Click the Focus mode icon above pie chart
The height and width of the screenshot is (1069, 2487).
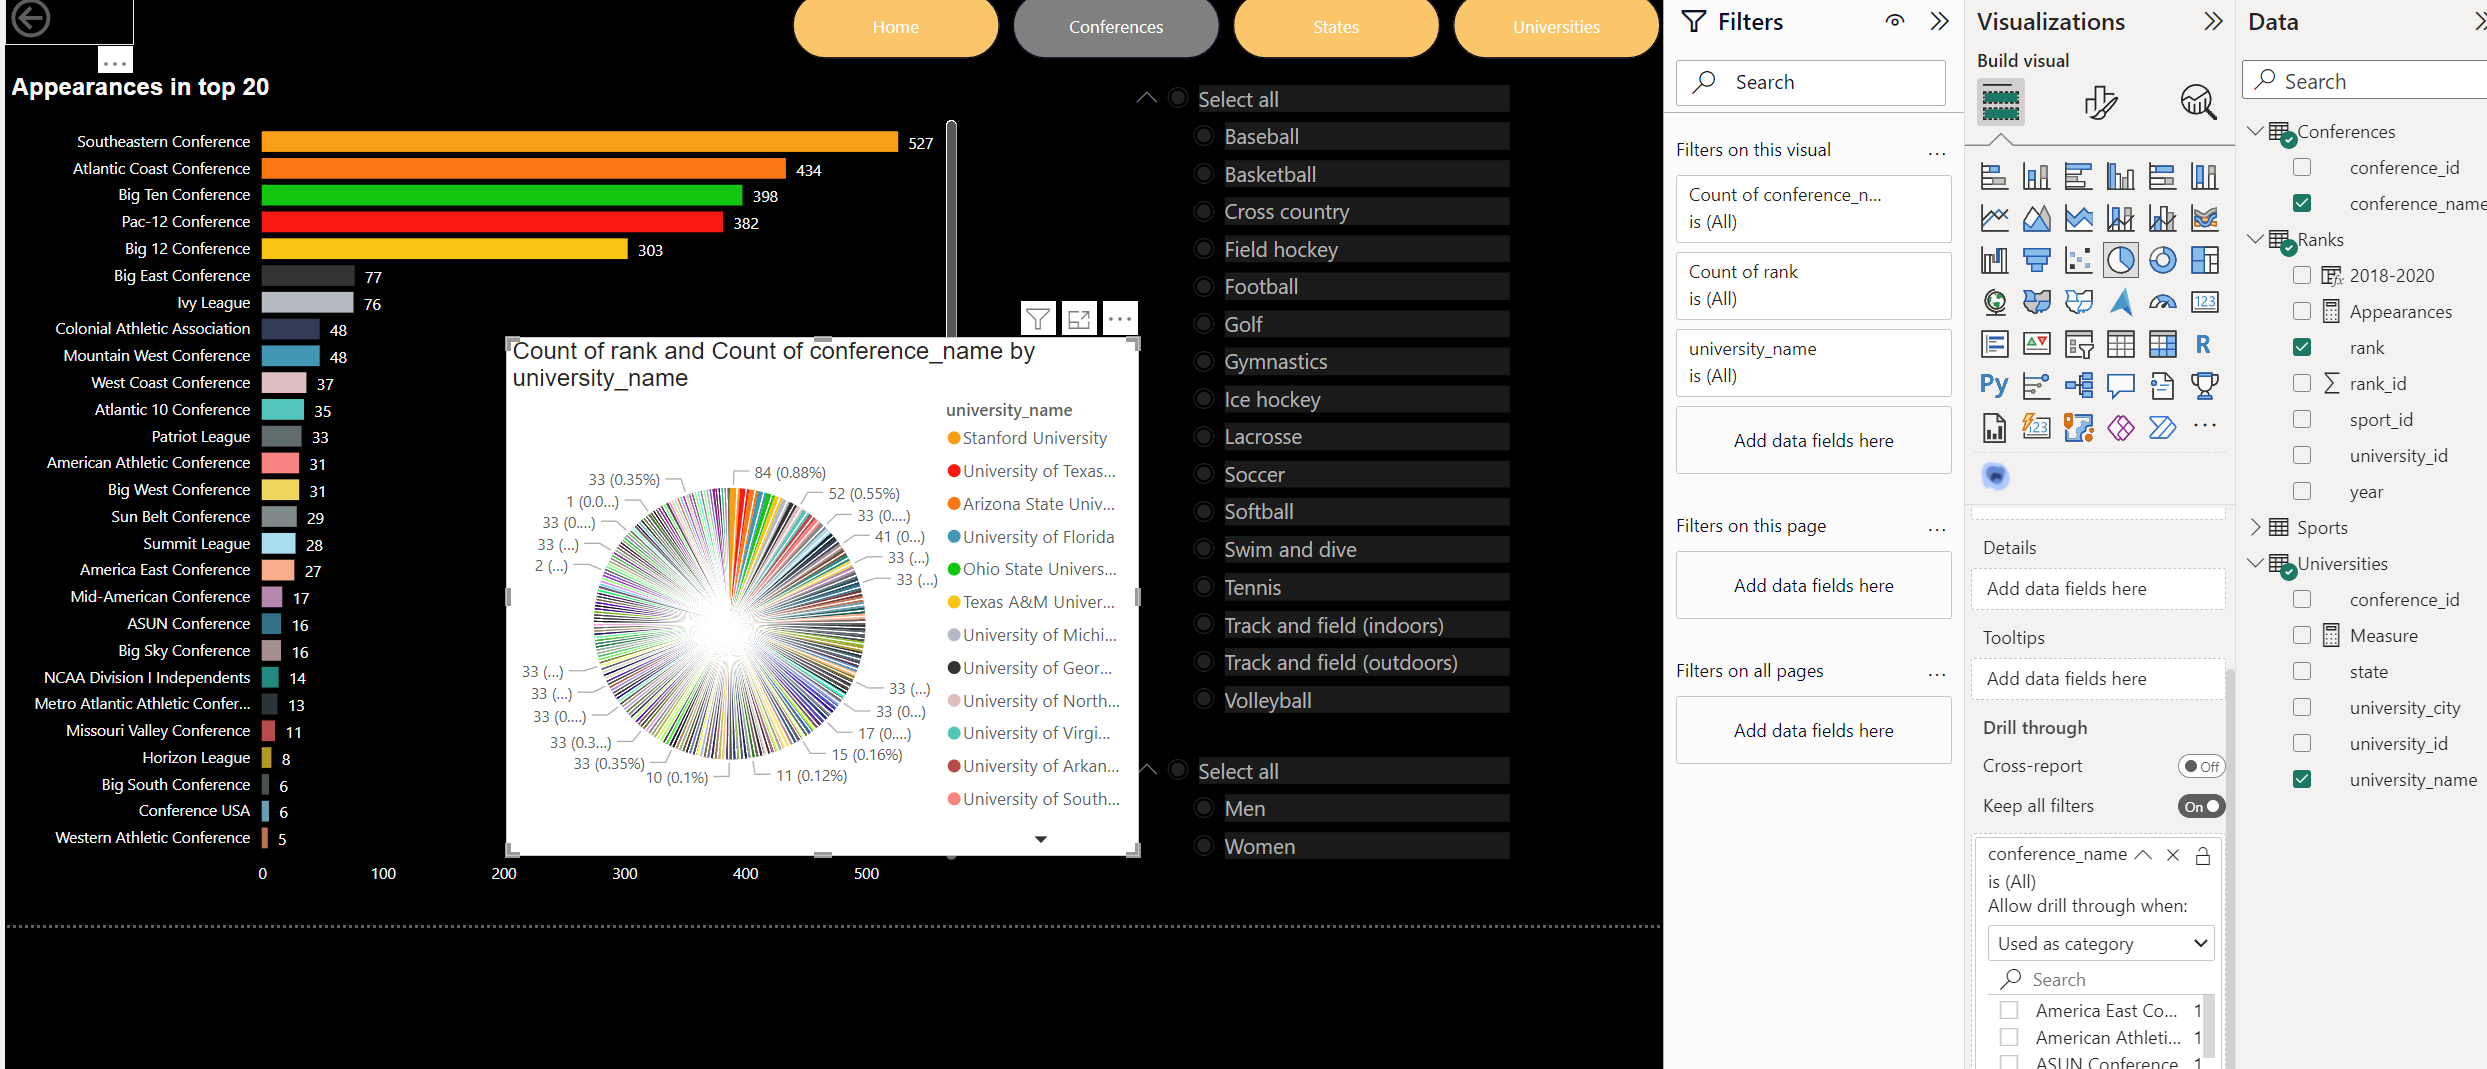click(1079, 319)
